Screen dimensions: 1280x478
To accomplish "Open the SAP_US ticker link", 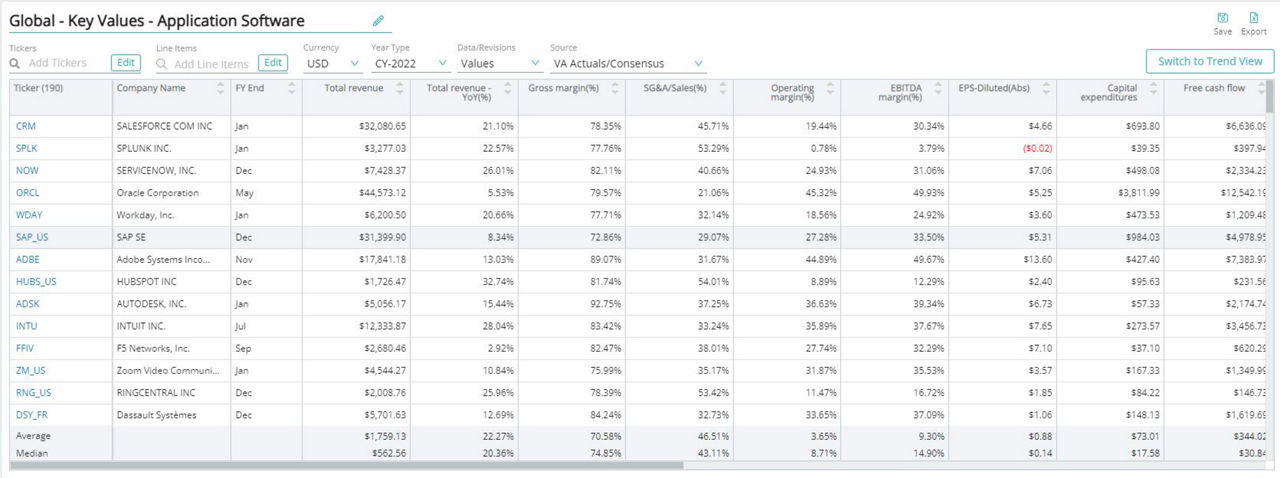I will coord(32,237).
